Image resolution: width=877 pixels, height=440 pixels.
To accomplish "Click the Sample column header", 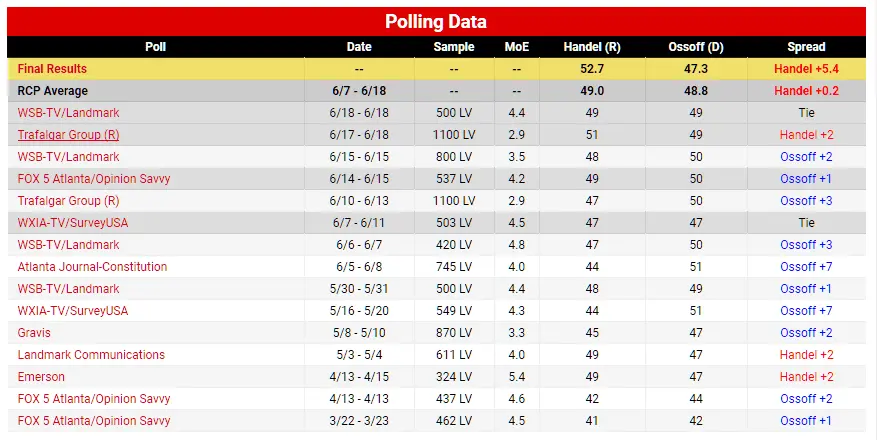I will pos(454,47).
